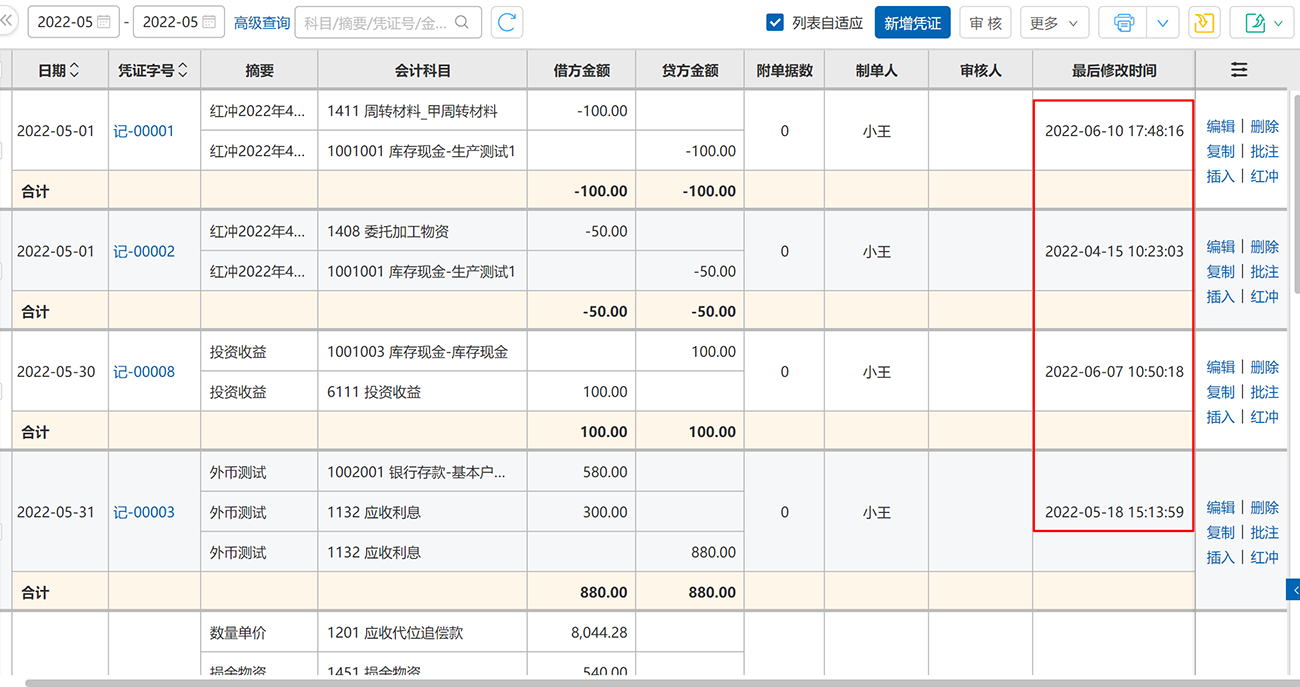
Task: Open voucher 记-00008 link
Action: point(144,372)
